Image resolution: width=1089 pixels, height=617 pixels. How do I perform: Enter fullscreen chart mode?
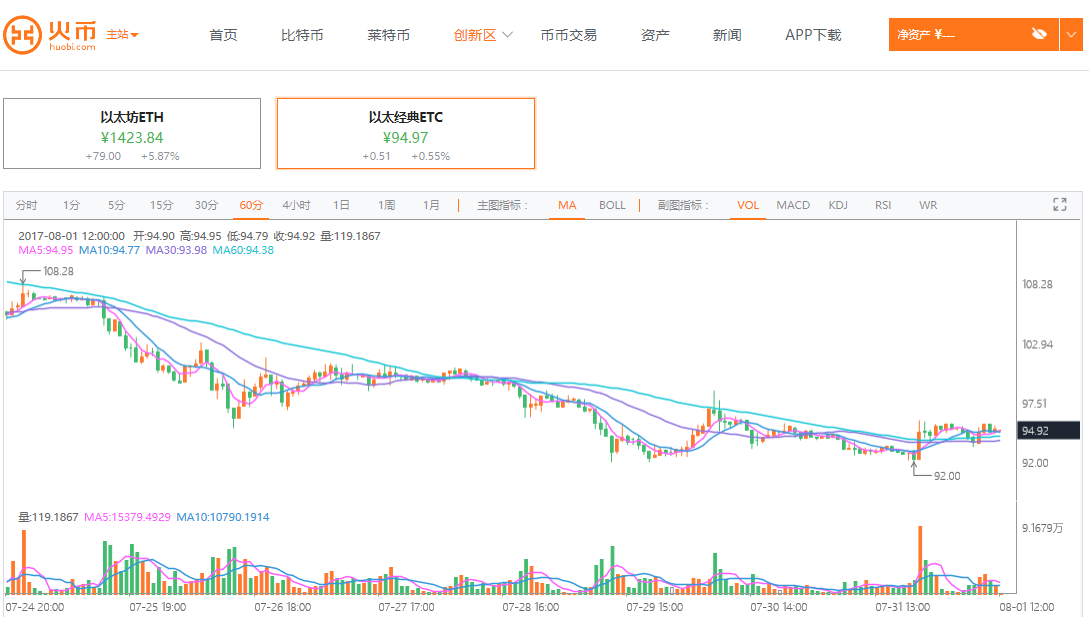1060,205
